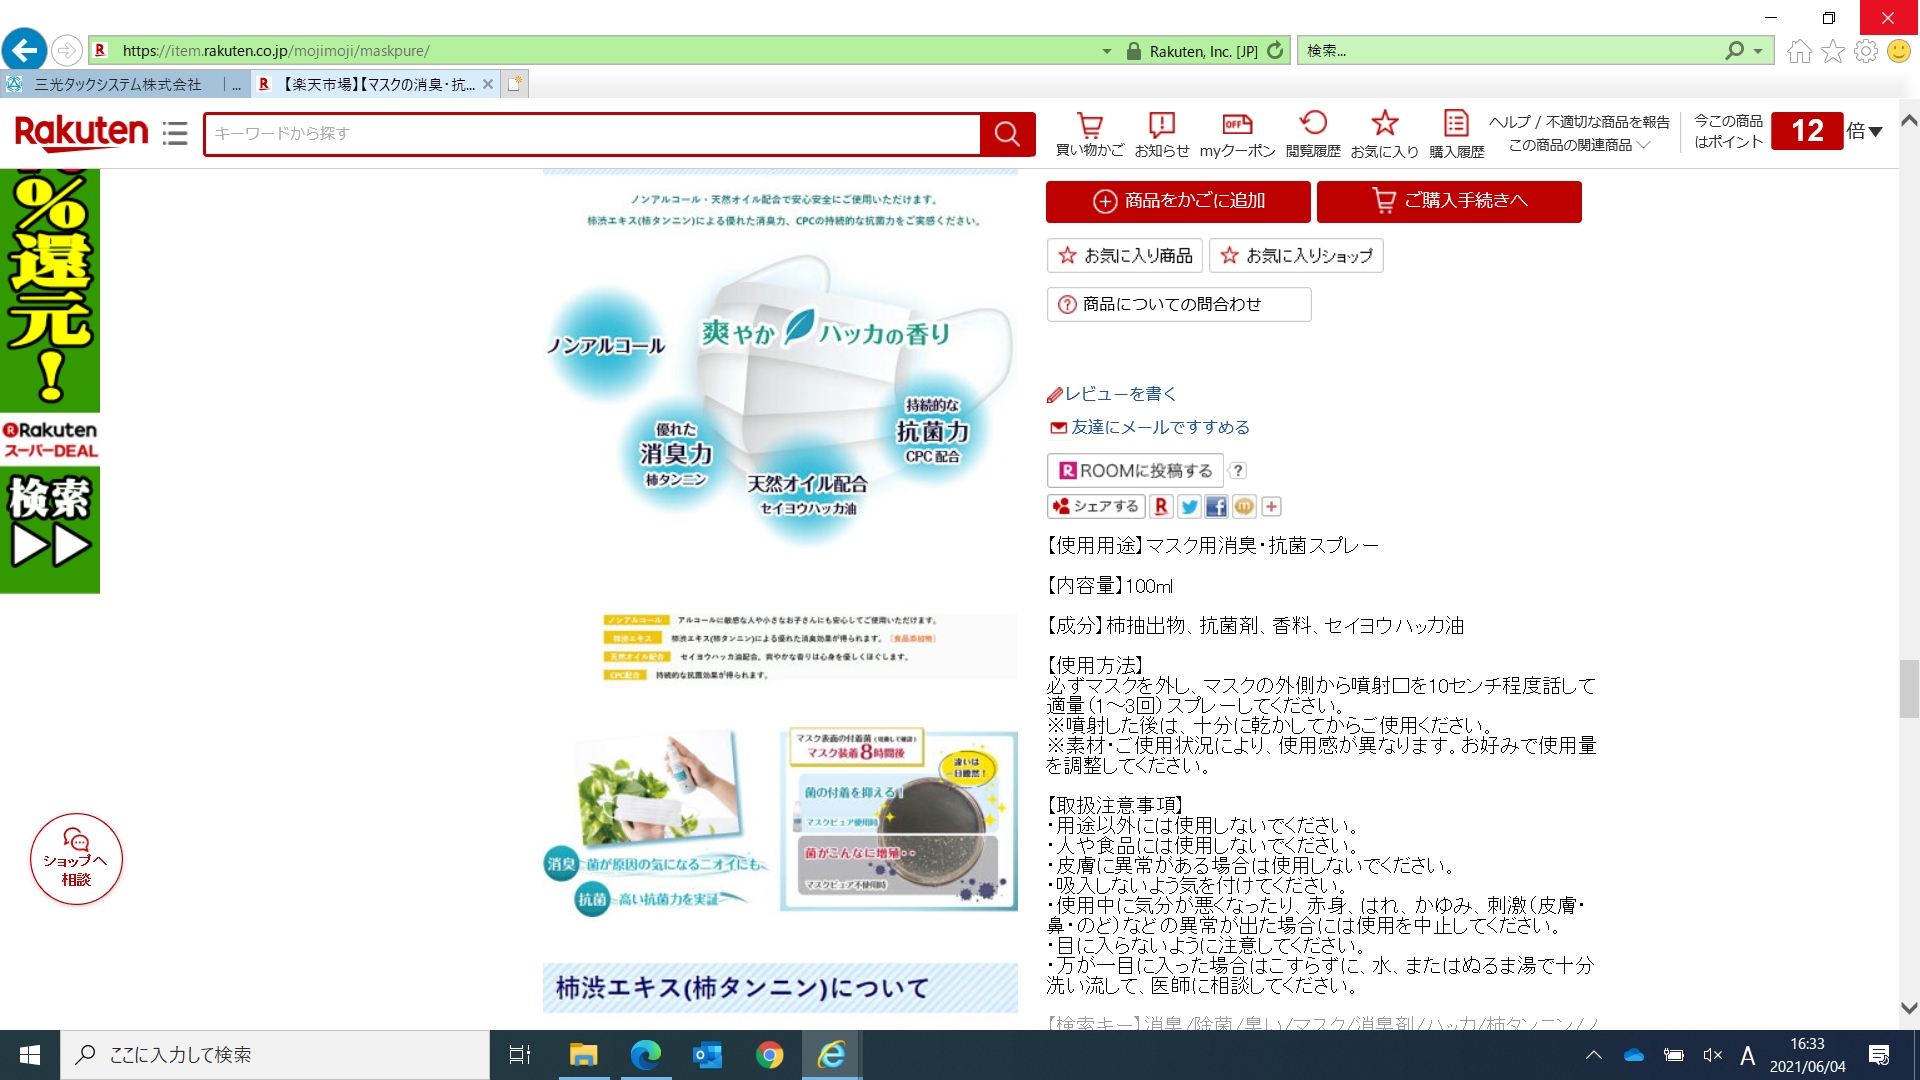This screenshot has height=1080, width=1920.
Task: Click 商品をかごに追加 button
Action: [1178, 201]
